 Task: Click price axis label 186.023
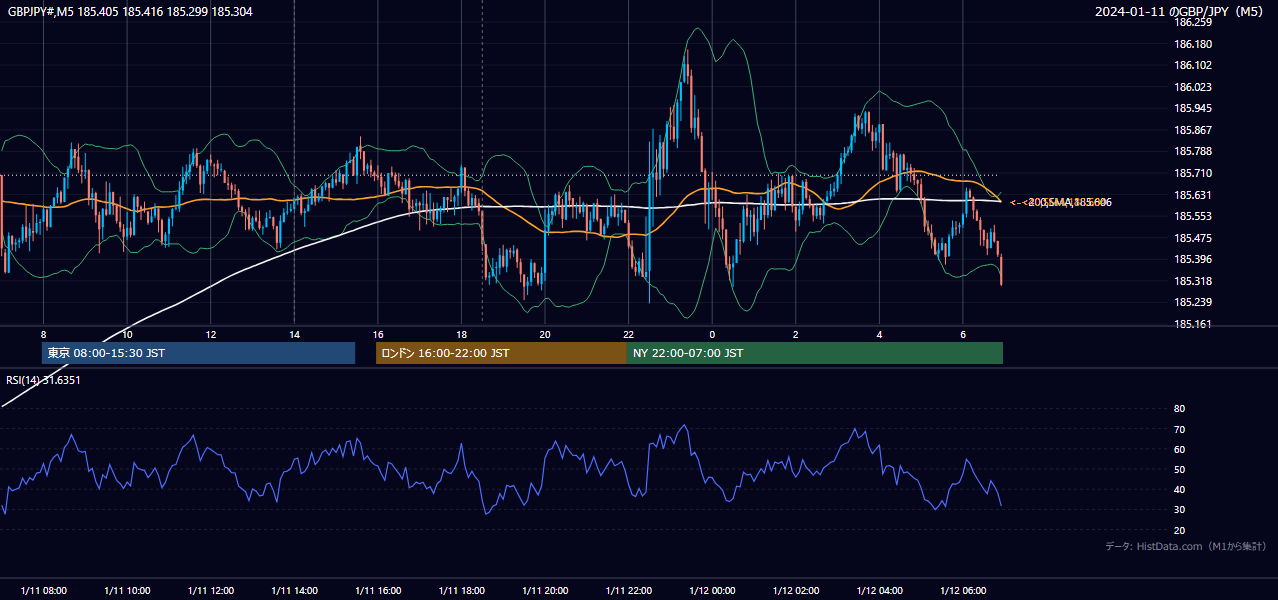1192,87
